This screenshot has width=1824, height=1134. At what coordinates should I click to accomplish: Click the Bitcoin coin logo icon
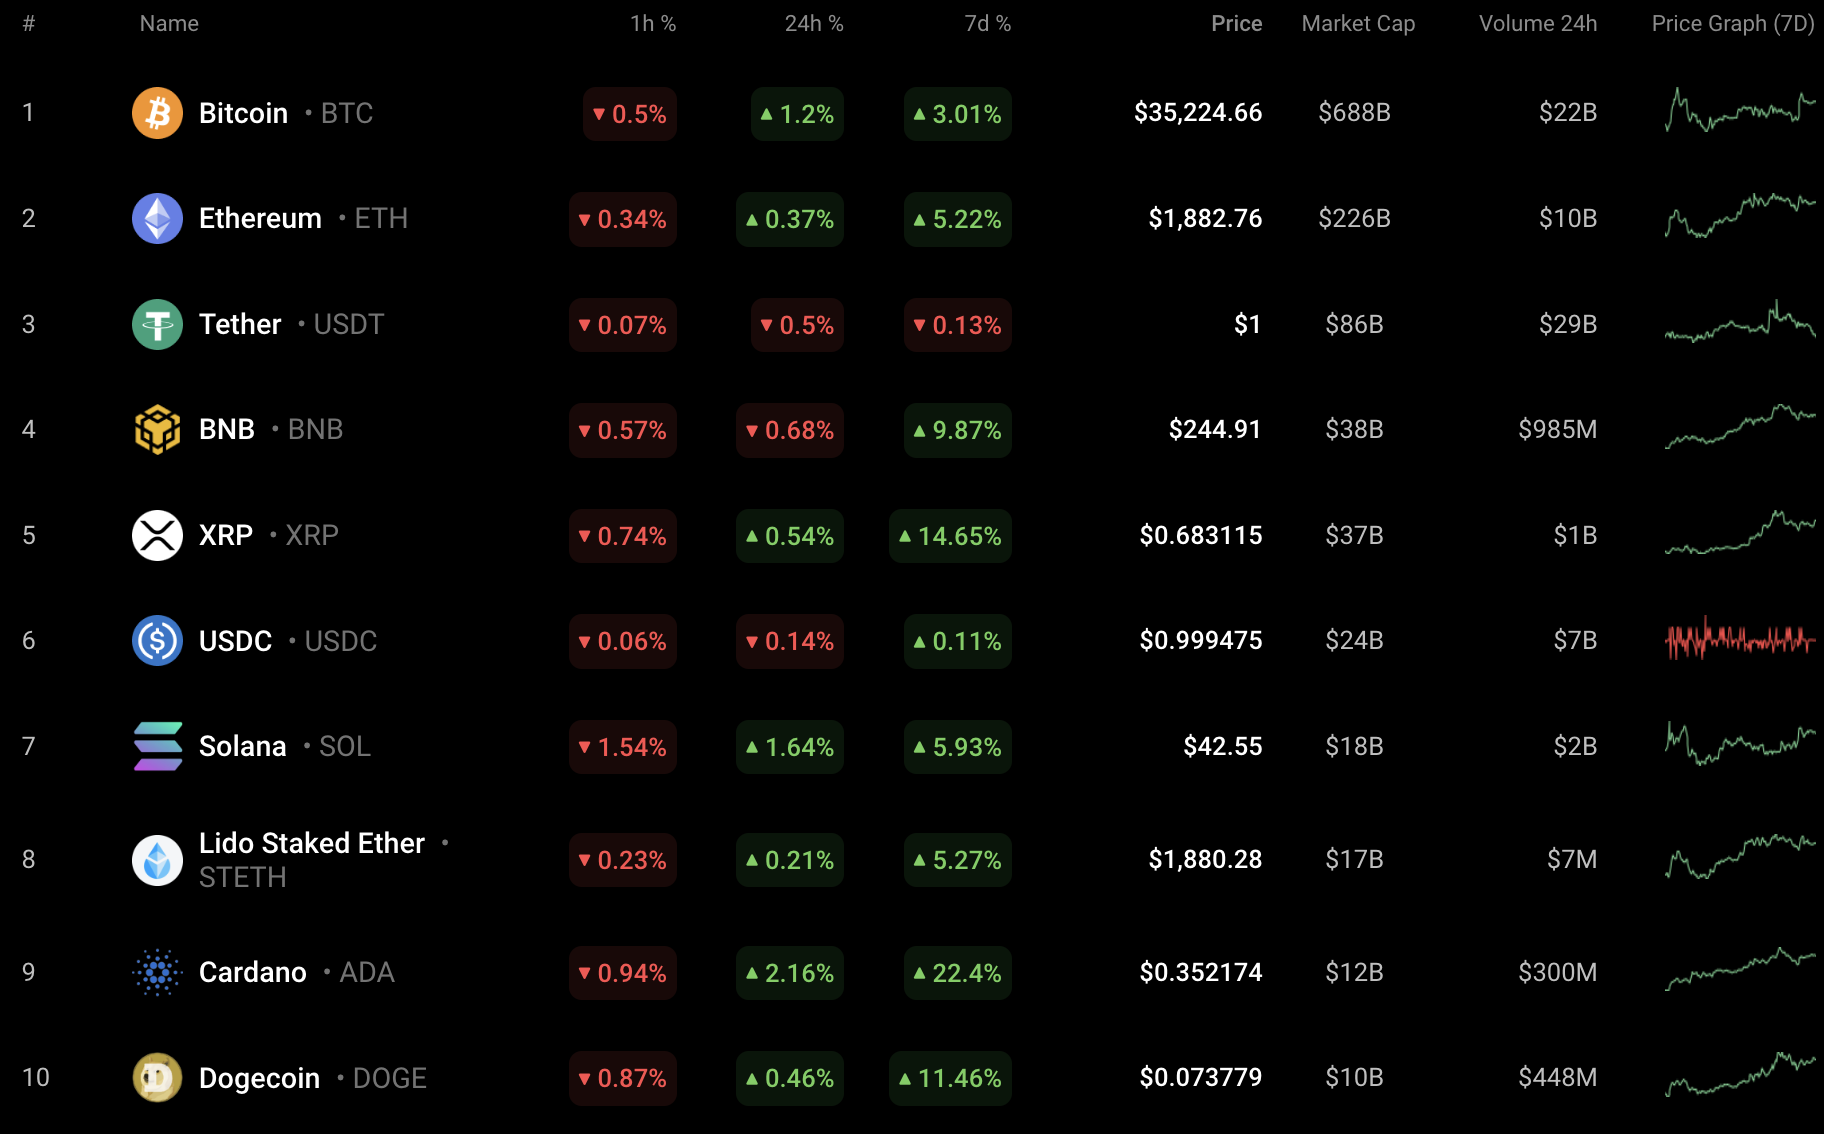click(157, 113)
